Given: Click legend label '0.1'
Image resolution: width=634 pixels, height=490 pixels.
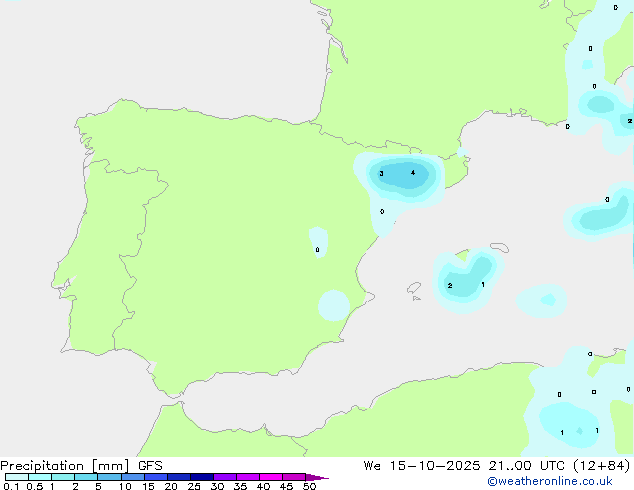Looking at the screenshot, I should 11,486.
